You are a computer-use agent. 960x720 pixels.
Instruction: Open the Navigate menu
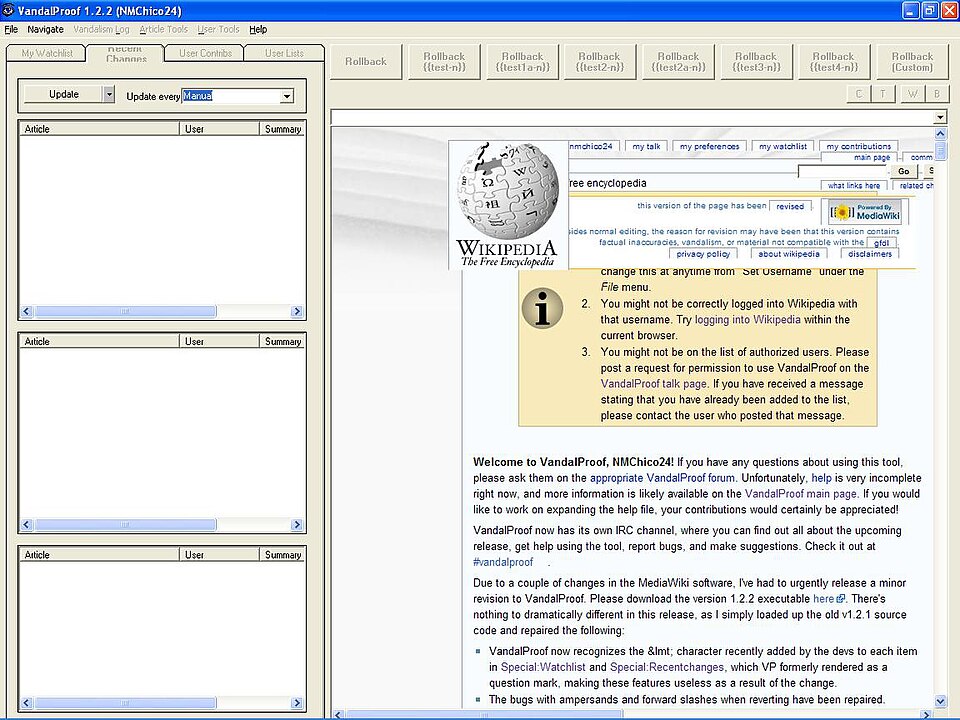click(x=45, y=29)
